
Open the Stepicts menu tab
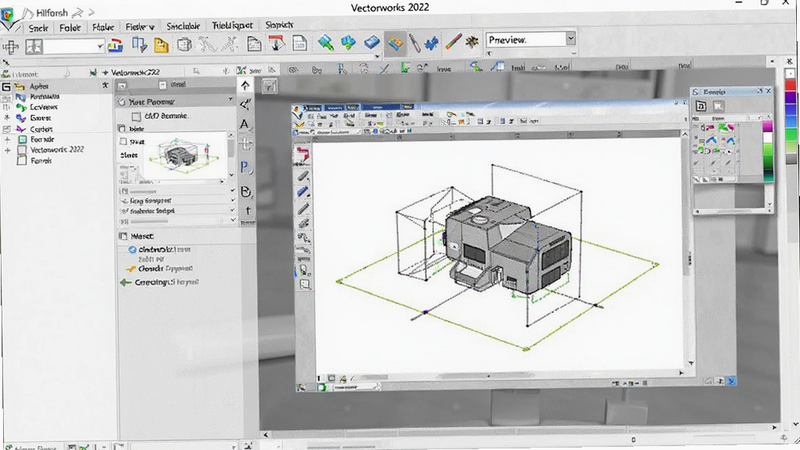coord(279,24)
